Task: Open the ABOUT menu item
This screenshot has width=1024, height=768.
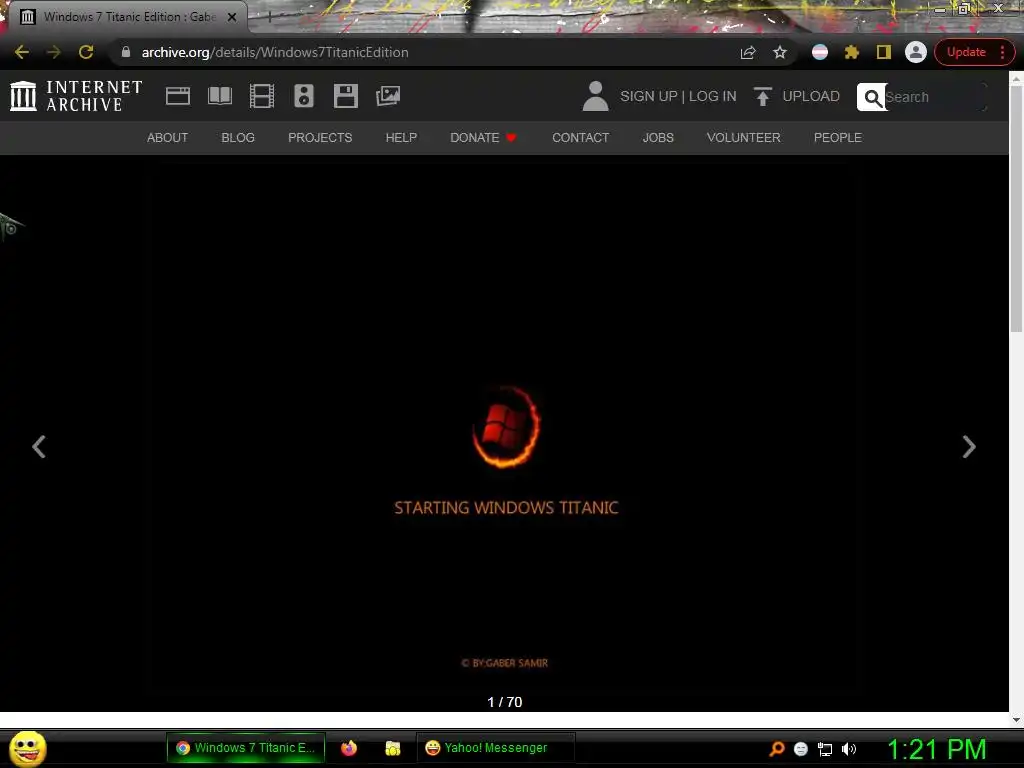Action: 167,138
